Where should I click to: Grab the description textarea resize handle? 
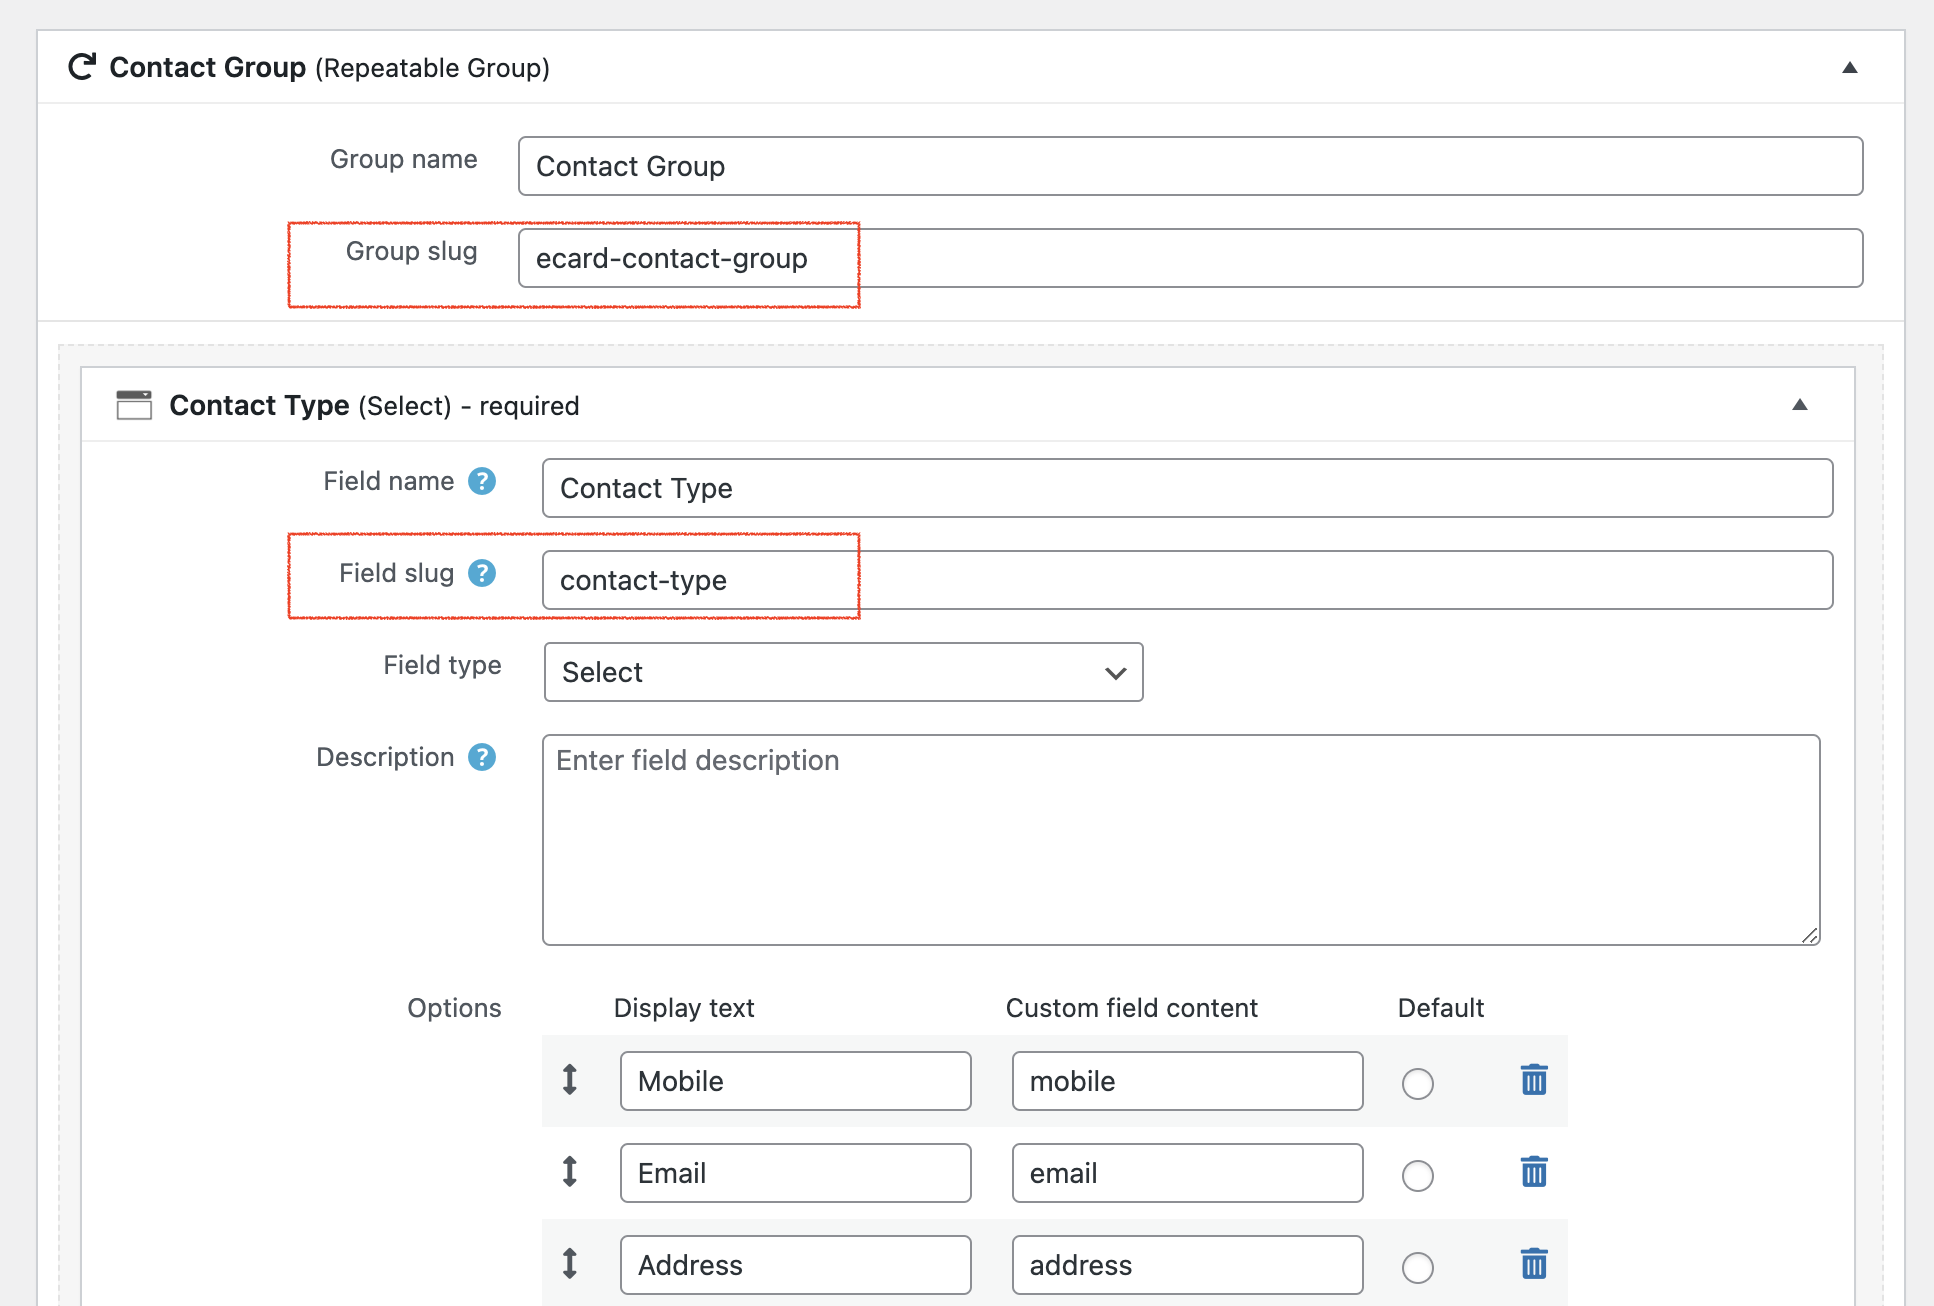pyautogui.click(x=1810, y=935)
